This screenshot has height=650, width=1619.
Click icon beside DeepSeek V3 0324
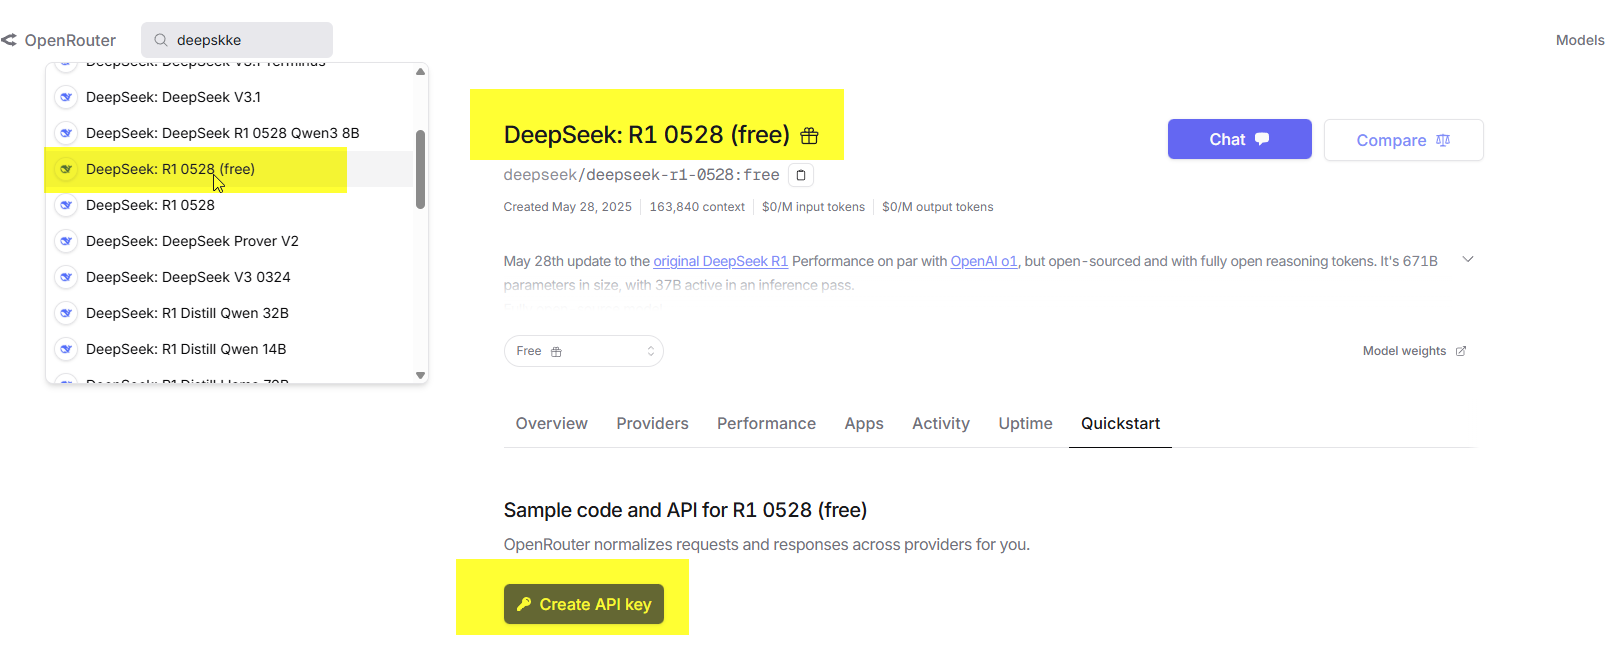(66, 277)
